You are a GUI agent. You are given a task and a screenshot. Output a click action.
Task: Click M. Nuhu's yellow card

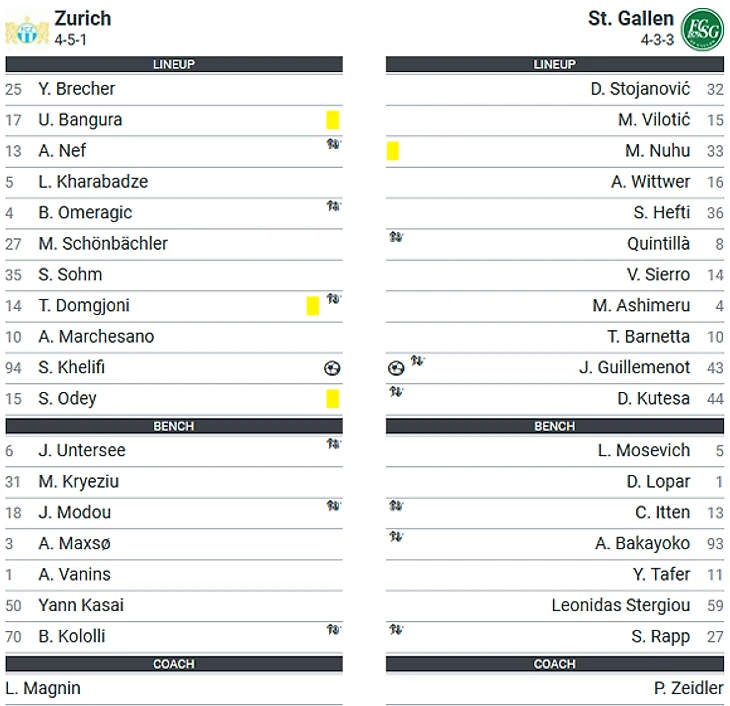tap(393, 151)
